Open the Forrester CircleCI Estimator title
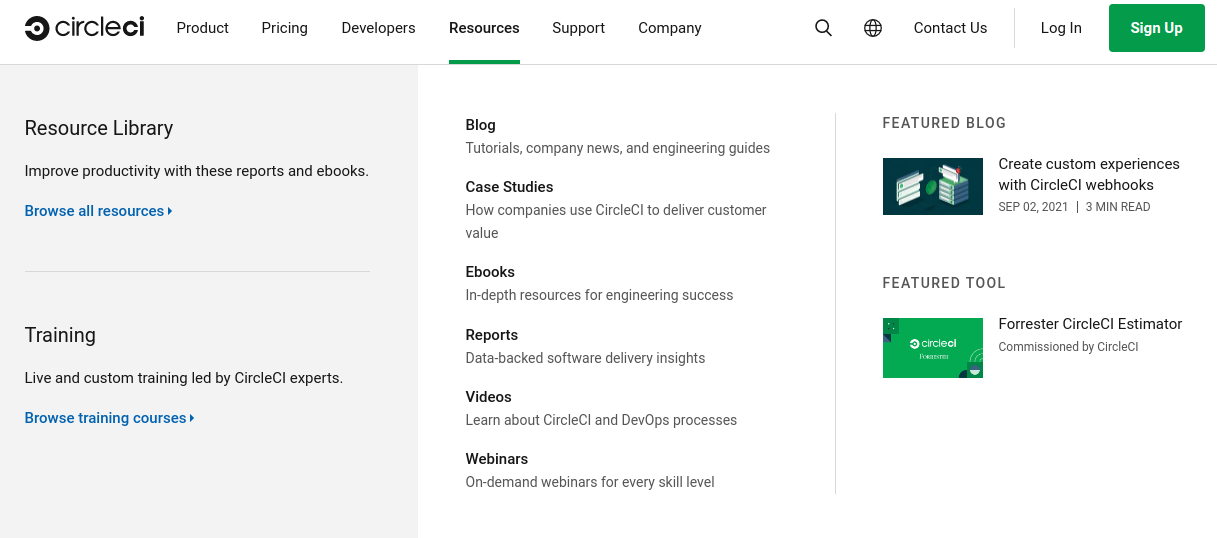1217x538 pixels. point(1090,324)
